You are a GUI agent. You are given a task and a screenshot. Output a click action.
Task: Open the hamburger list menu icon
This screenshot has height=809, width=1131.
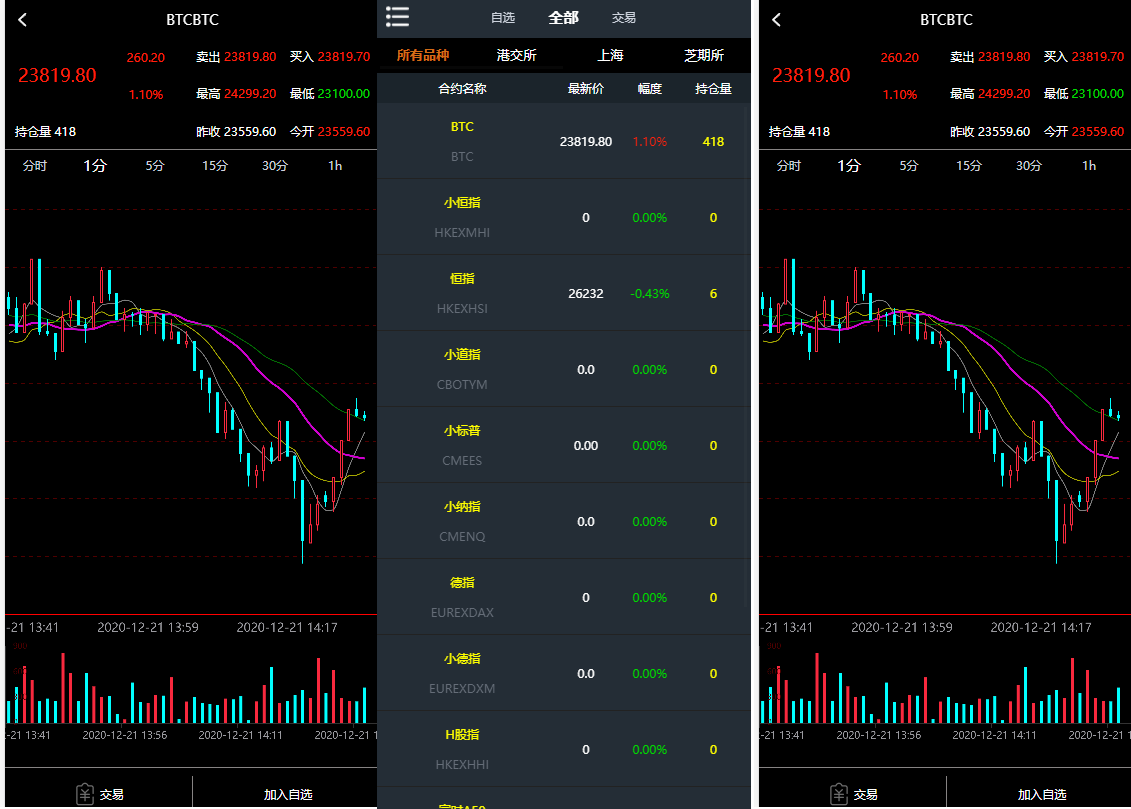point(397,17)
